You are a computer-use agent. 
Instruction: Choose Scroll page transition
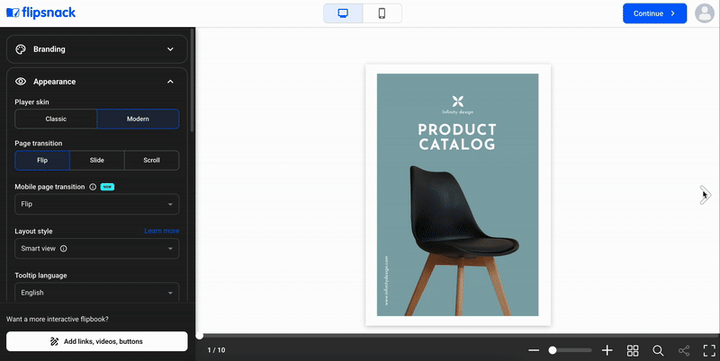(x=152, y=160)
